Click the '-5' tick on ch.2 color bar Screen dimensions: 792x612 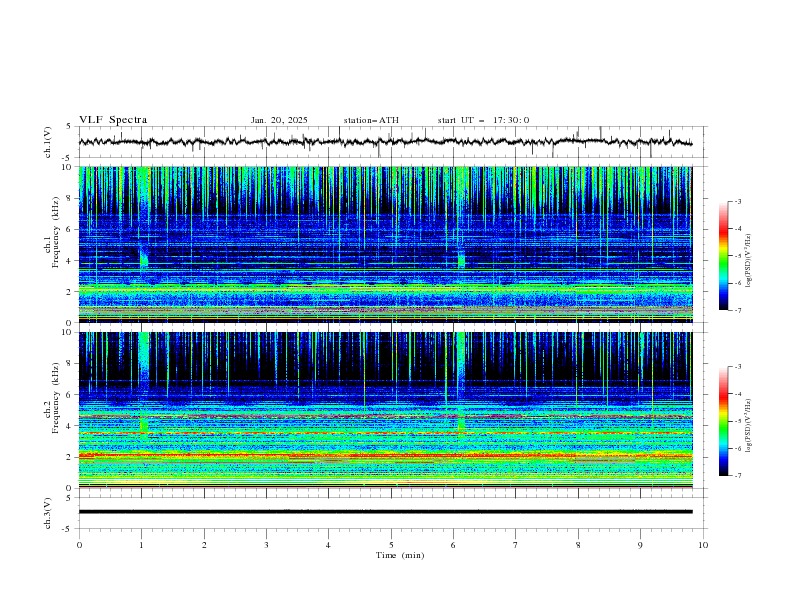coord(738,421)
